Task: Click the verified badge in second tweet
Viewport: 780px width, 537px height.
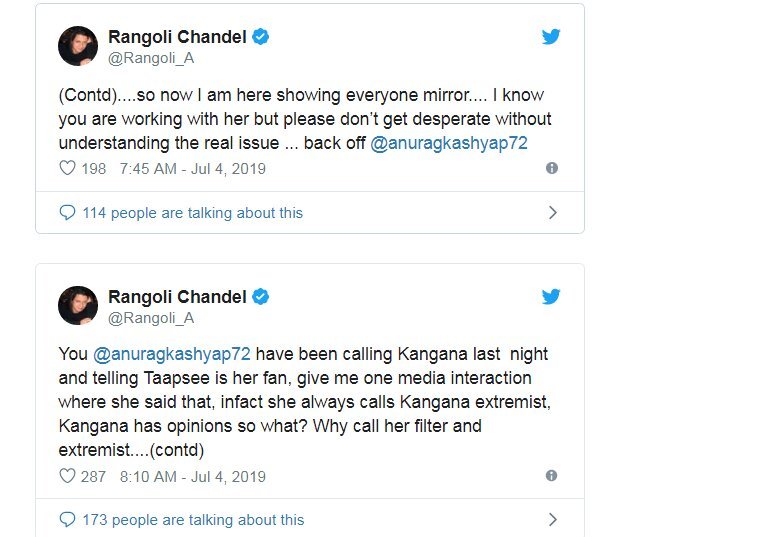Action: point(260,297)
